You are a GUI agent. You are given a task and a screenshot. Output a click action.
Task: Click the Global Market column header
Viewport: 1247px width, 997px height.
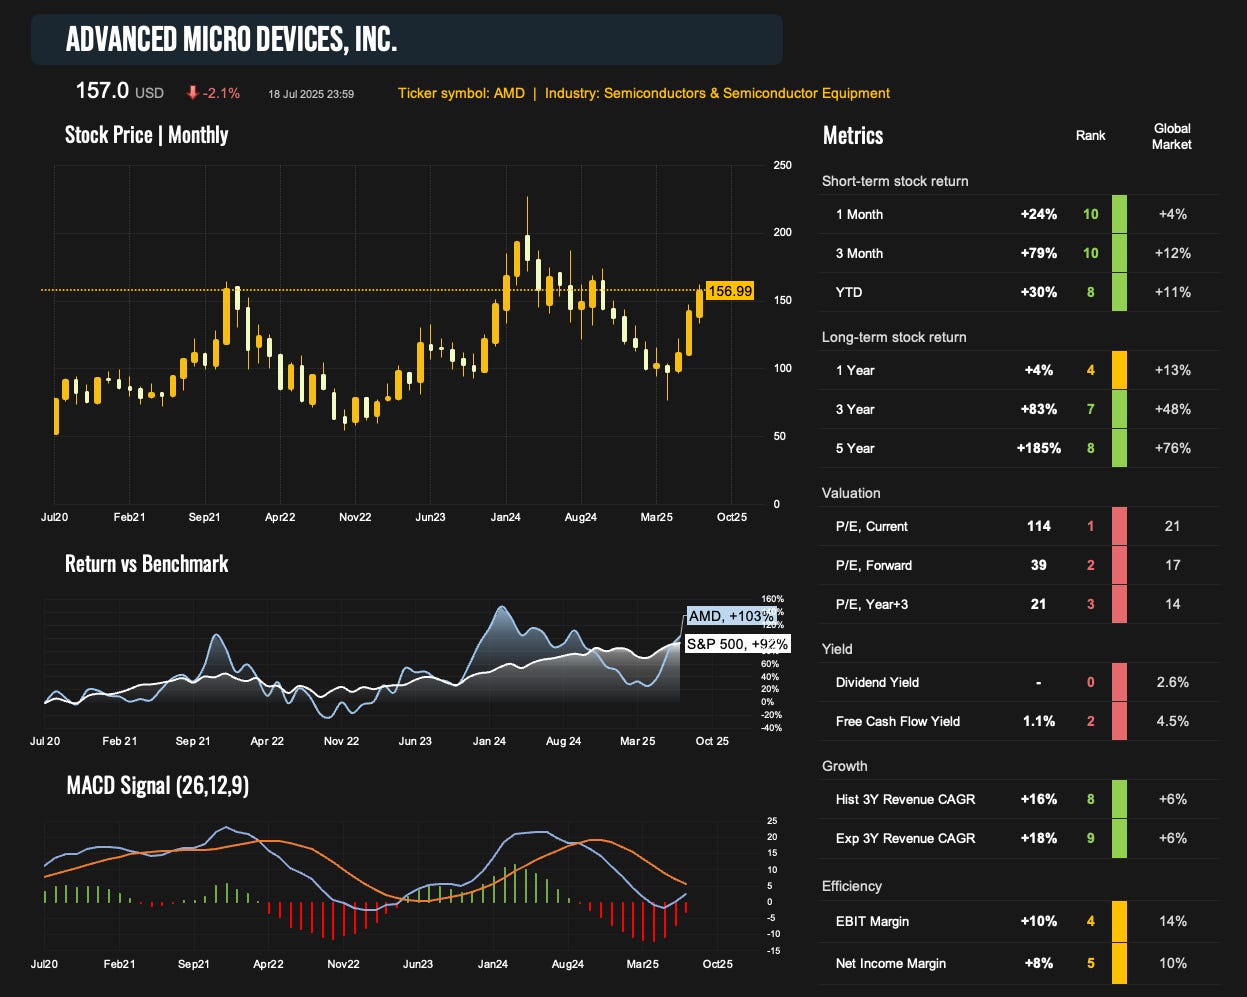click(1172, 136)
